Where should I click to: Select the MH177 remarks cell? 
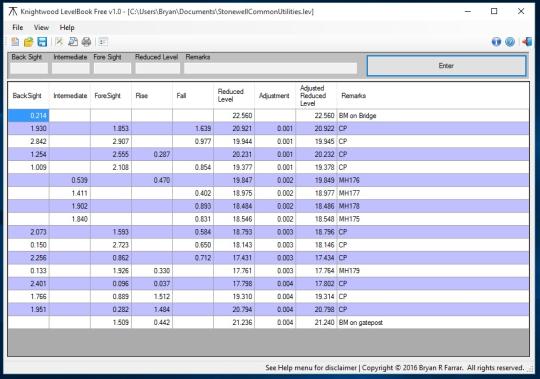click(x=433, y=193)
